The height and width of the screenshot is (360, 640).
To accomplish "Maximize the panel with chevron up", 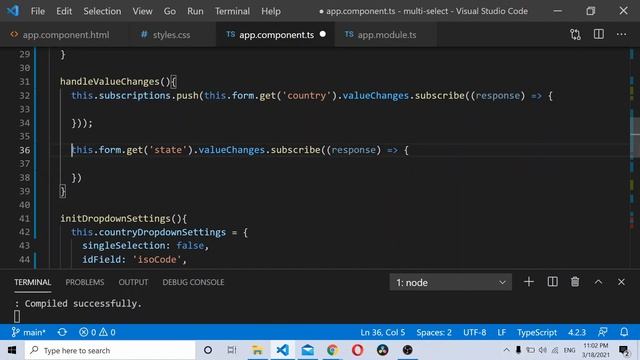I will [598, 282].
